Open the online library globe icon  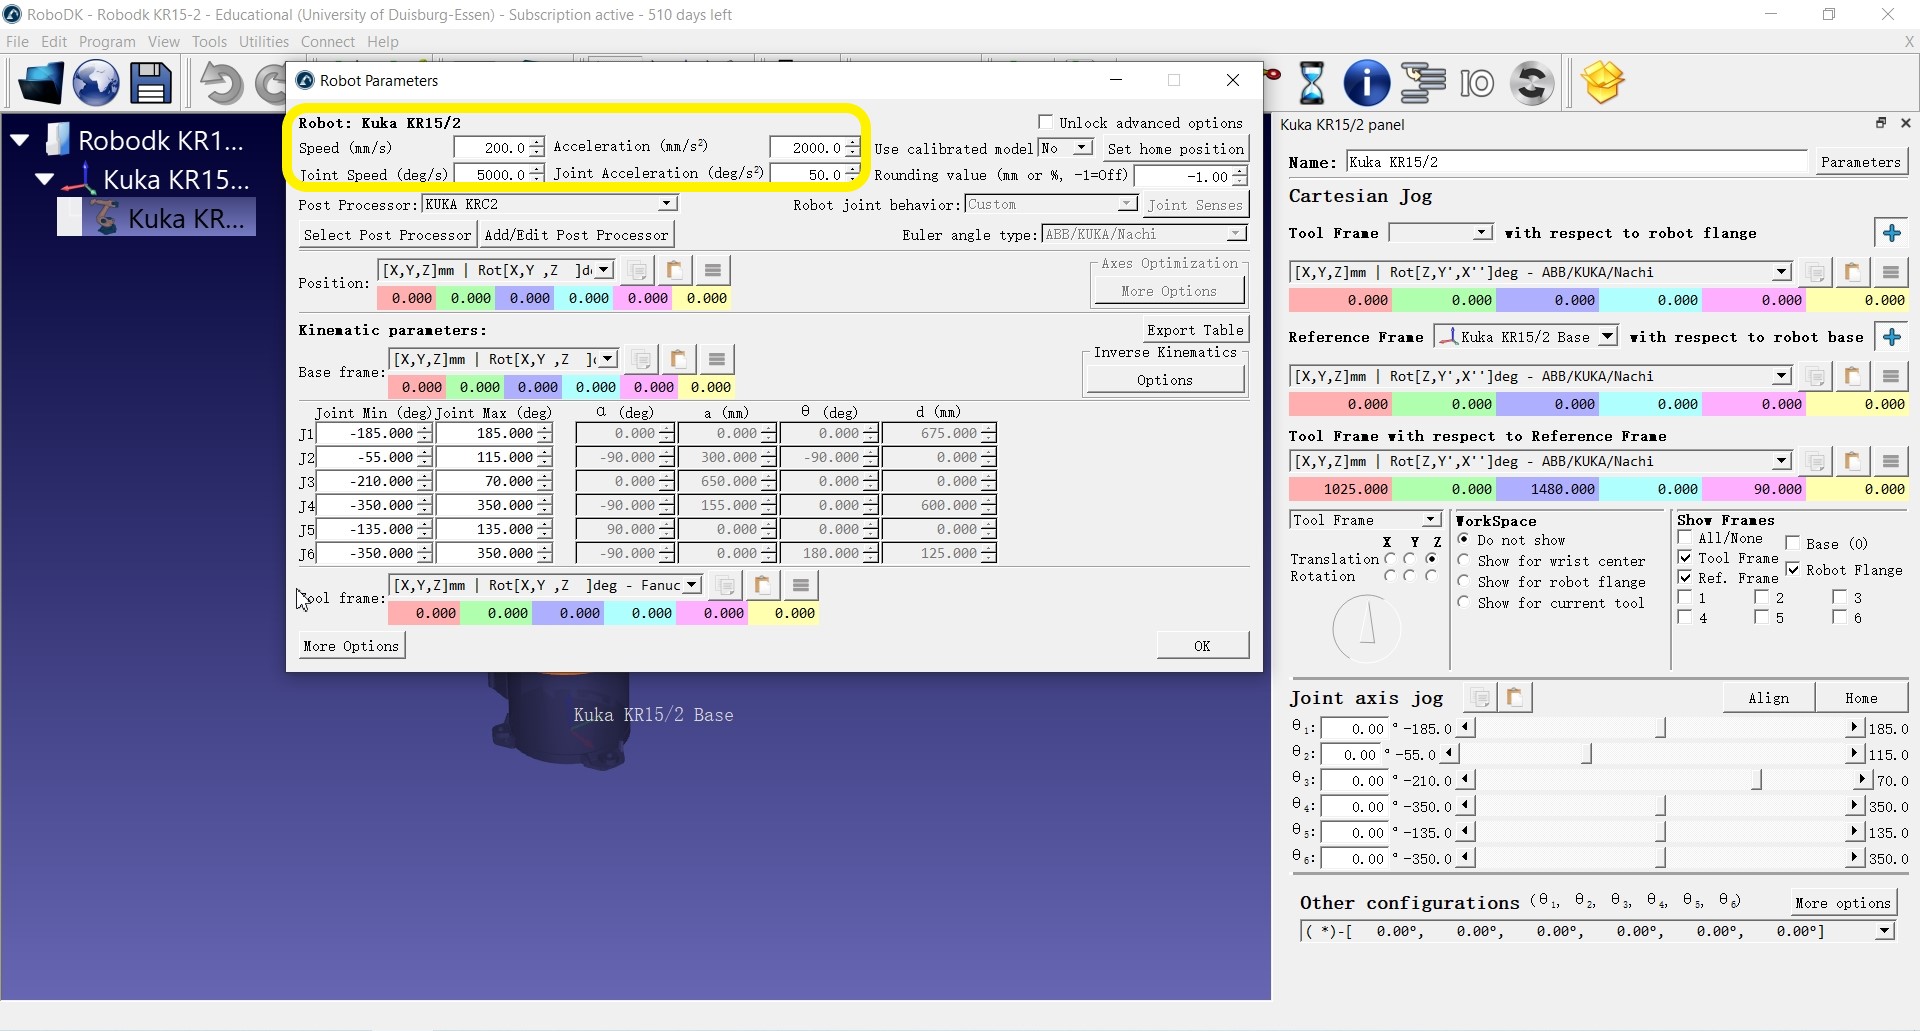click(x=96, y=83)
